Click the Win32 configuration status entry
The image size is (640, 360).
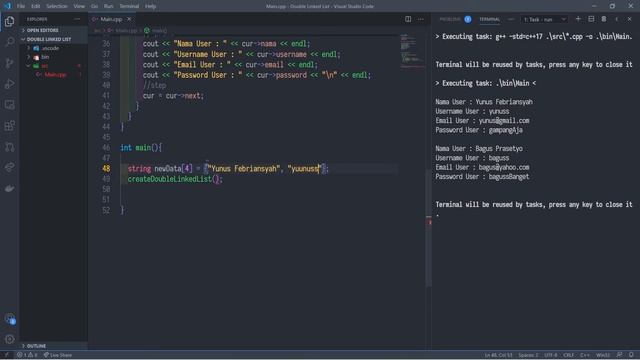603,355
